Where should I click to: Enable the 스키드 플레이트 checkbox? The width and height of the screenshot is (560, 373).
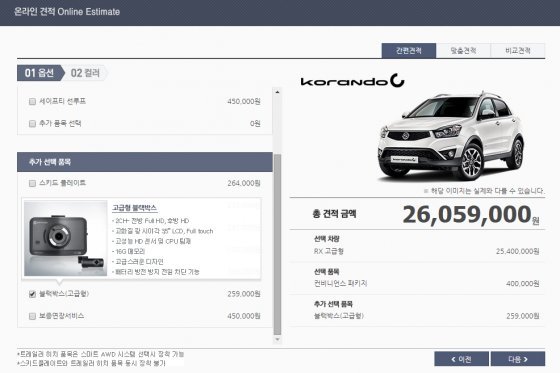(x=32, y=183)
